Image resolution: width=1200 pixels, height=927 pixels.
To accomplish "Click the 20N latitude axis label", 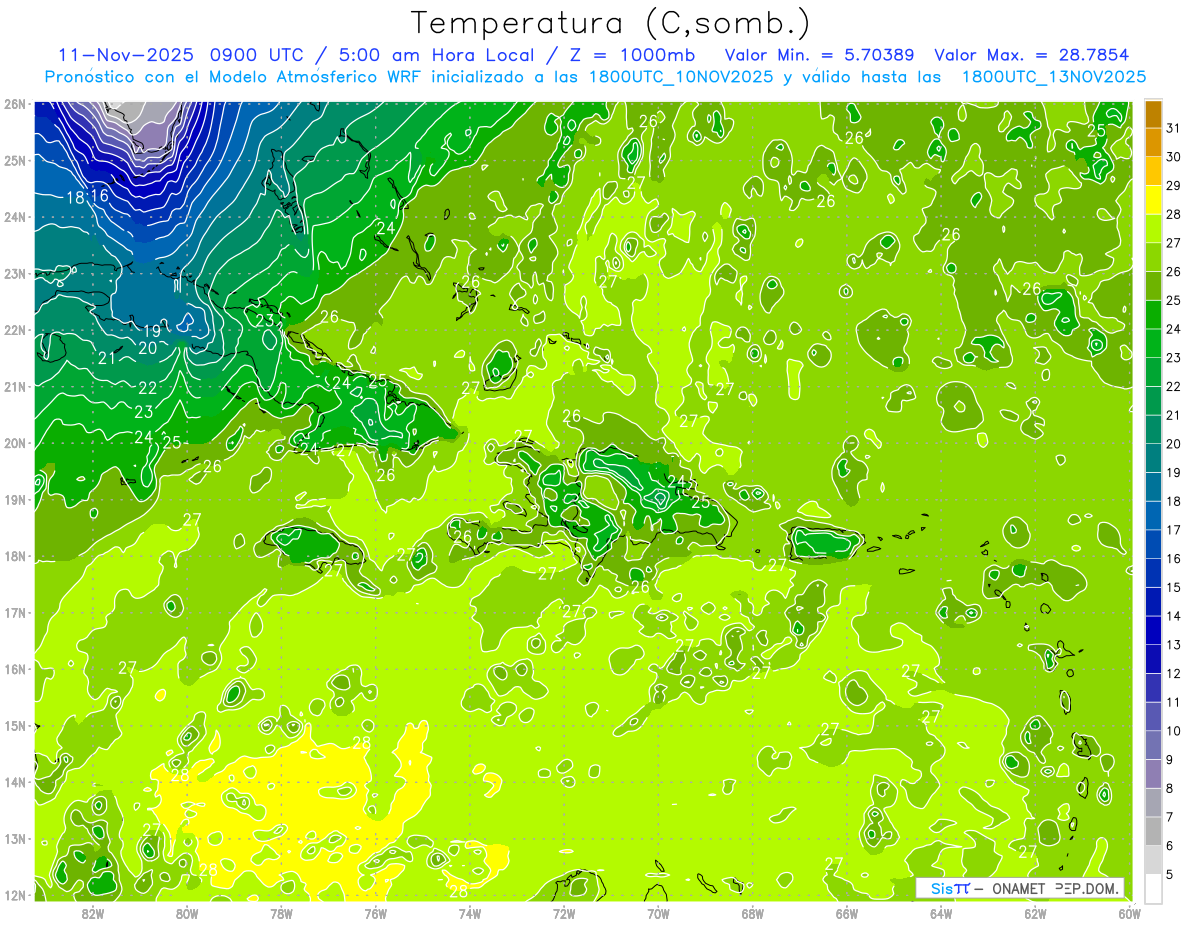I will pos(15,443).
